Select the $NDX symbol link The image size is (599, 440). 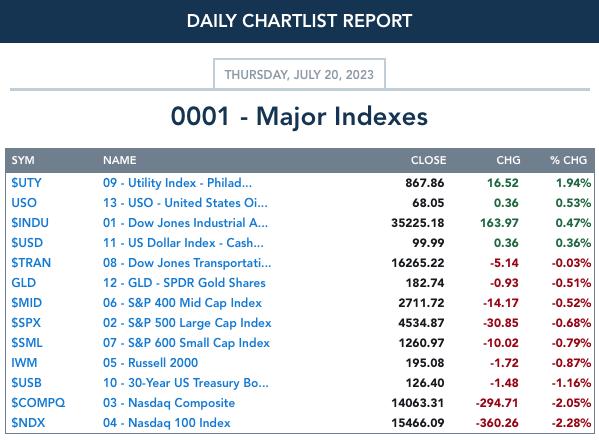pyautogui.click(x=28, y=423)
